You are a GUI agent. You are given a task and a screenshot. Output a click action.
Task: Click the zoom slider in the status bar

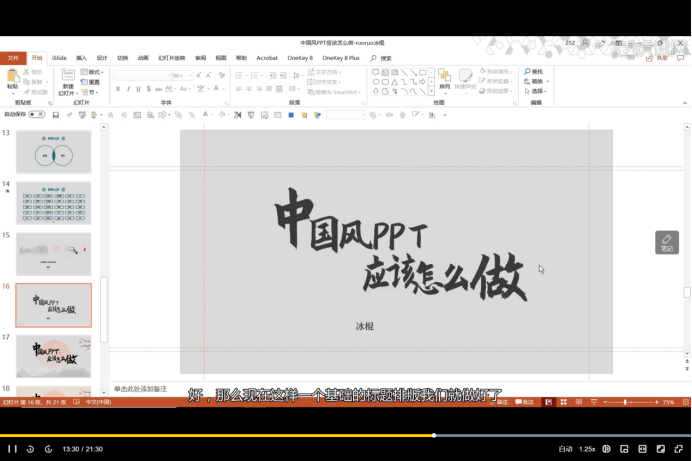tap(631, 402)
